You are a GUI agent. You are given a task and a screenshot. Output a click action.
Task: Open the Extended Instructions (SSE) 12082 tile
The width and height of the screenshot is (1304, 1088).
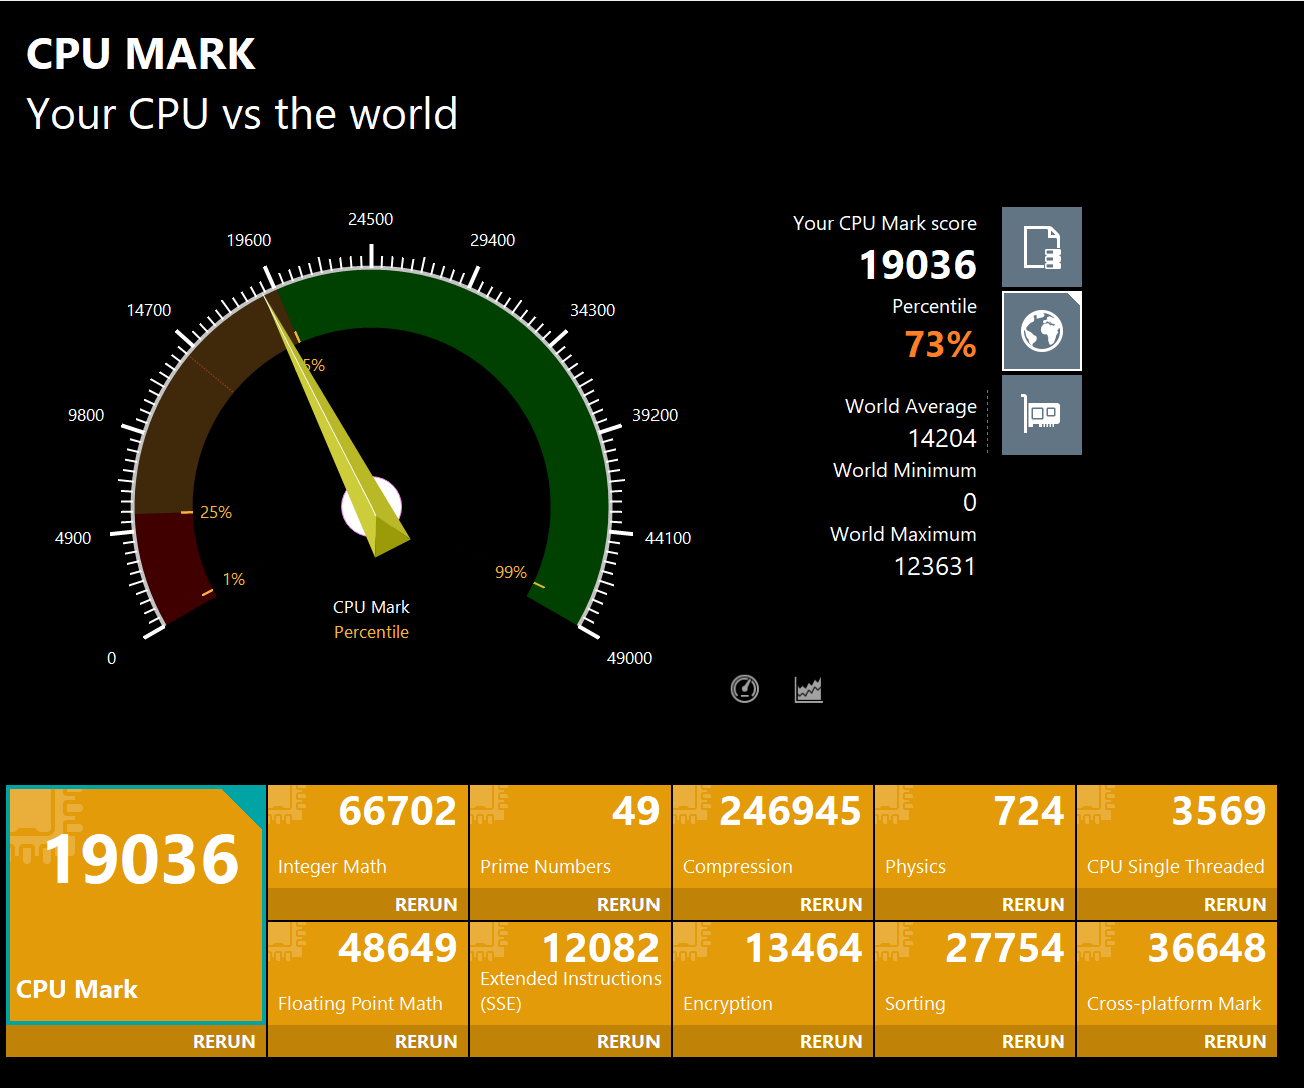click(570, 974)
